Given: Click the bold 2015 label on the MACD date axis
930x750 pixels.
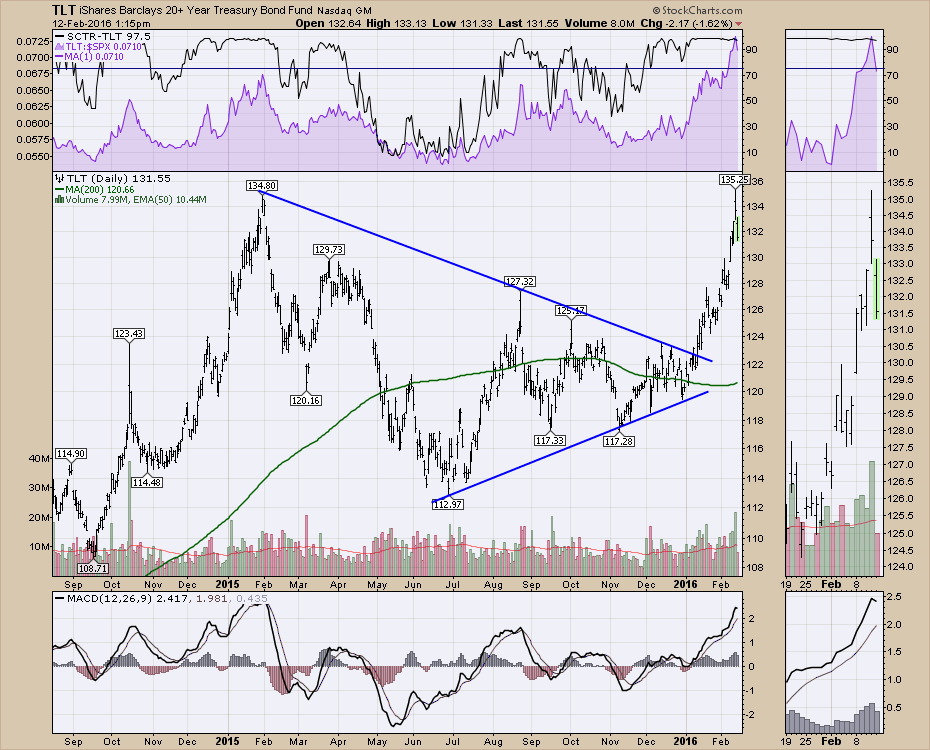Looking at the screenshot, I should tap(227, 741).
